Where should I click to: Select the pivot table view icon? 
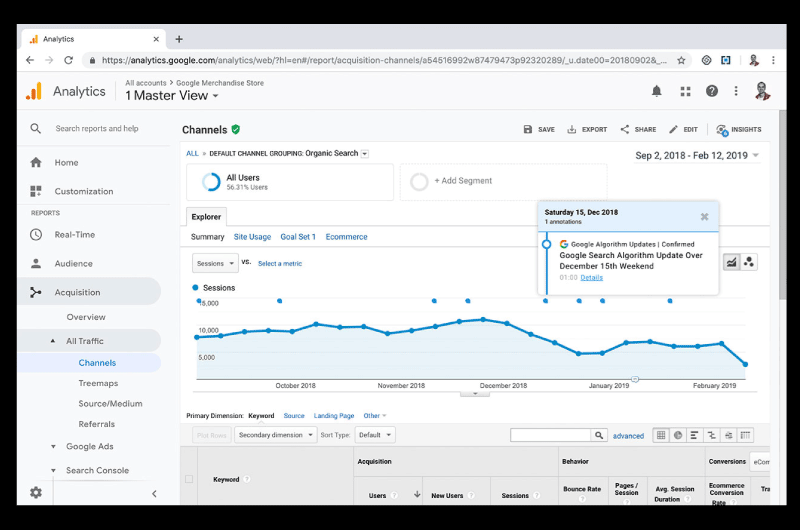[745, 435]
